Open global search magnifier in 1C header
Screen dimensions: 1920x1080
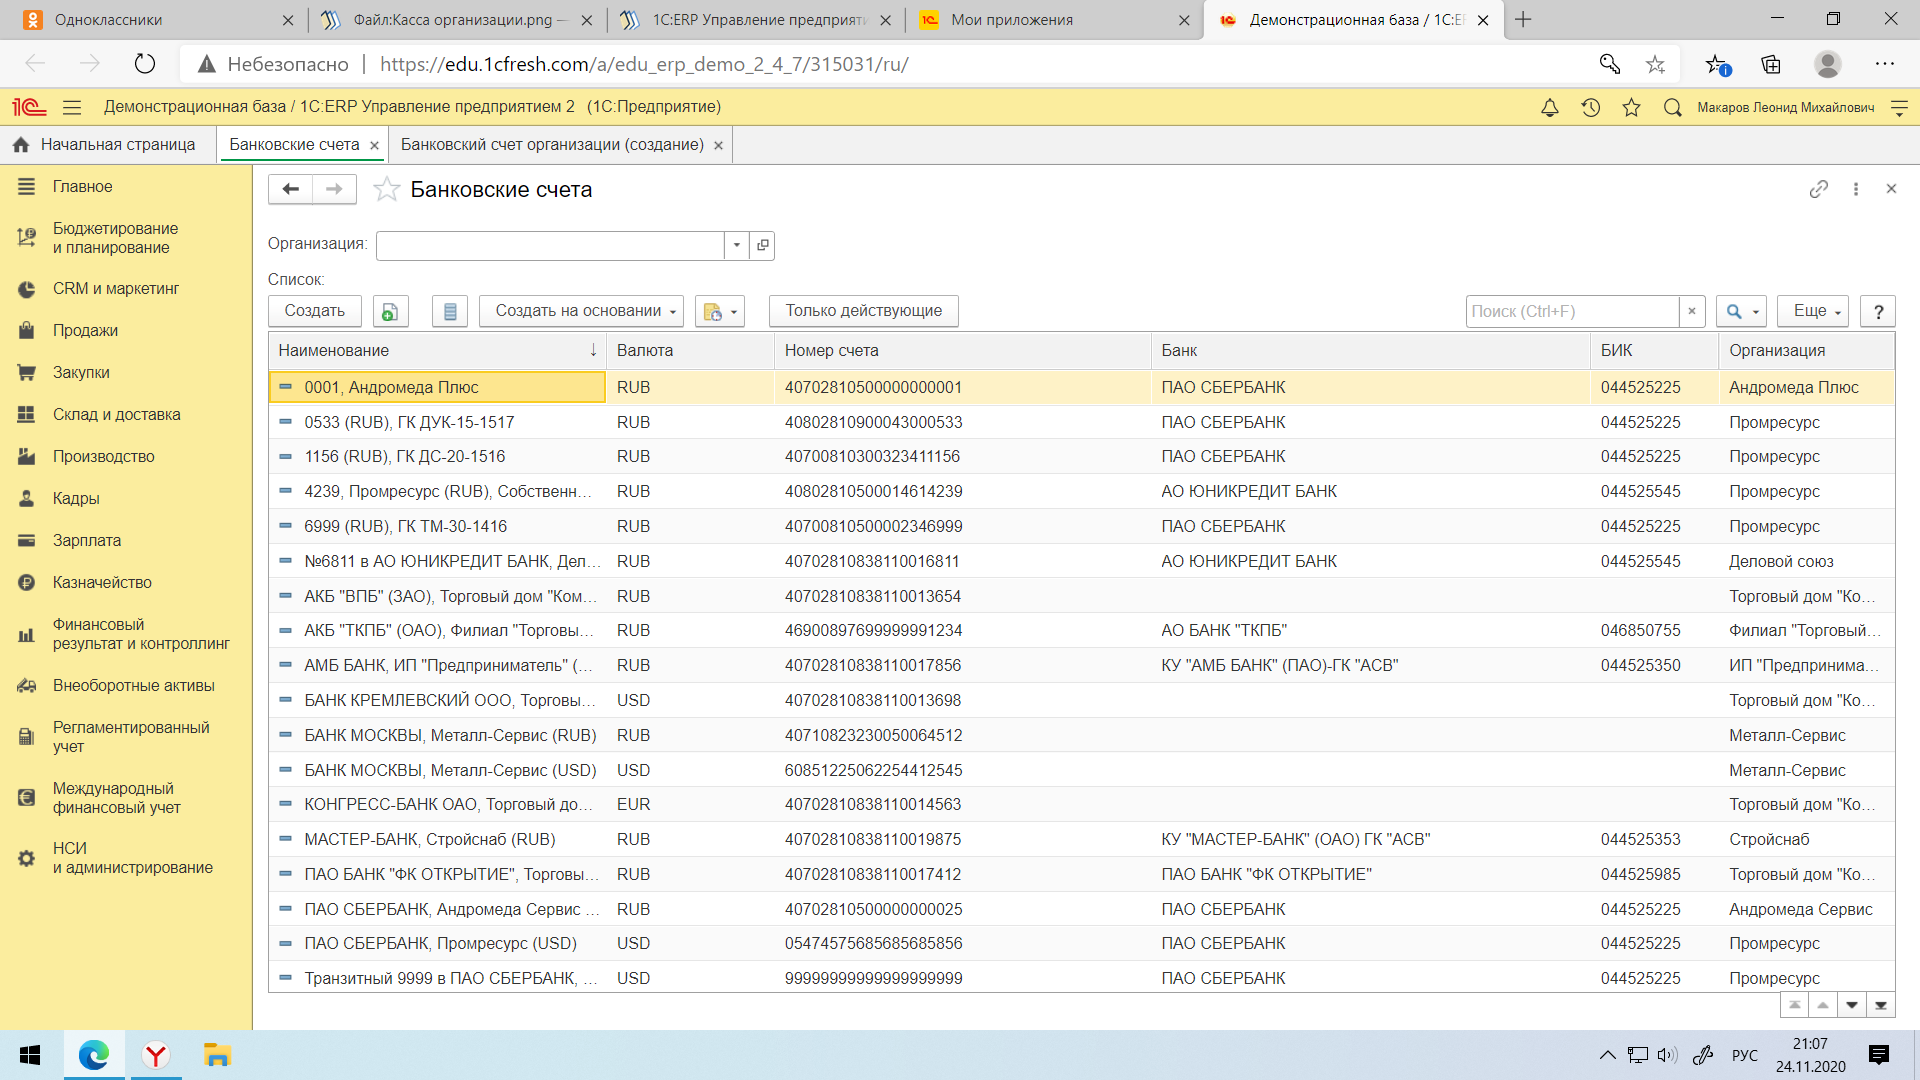[x=1672, y=107]
